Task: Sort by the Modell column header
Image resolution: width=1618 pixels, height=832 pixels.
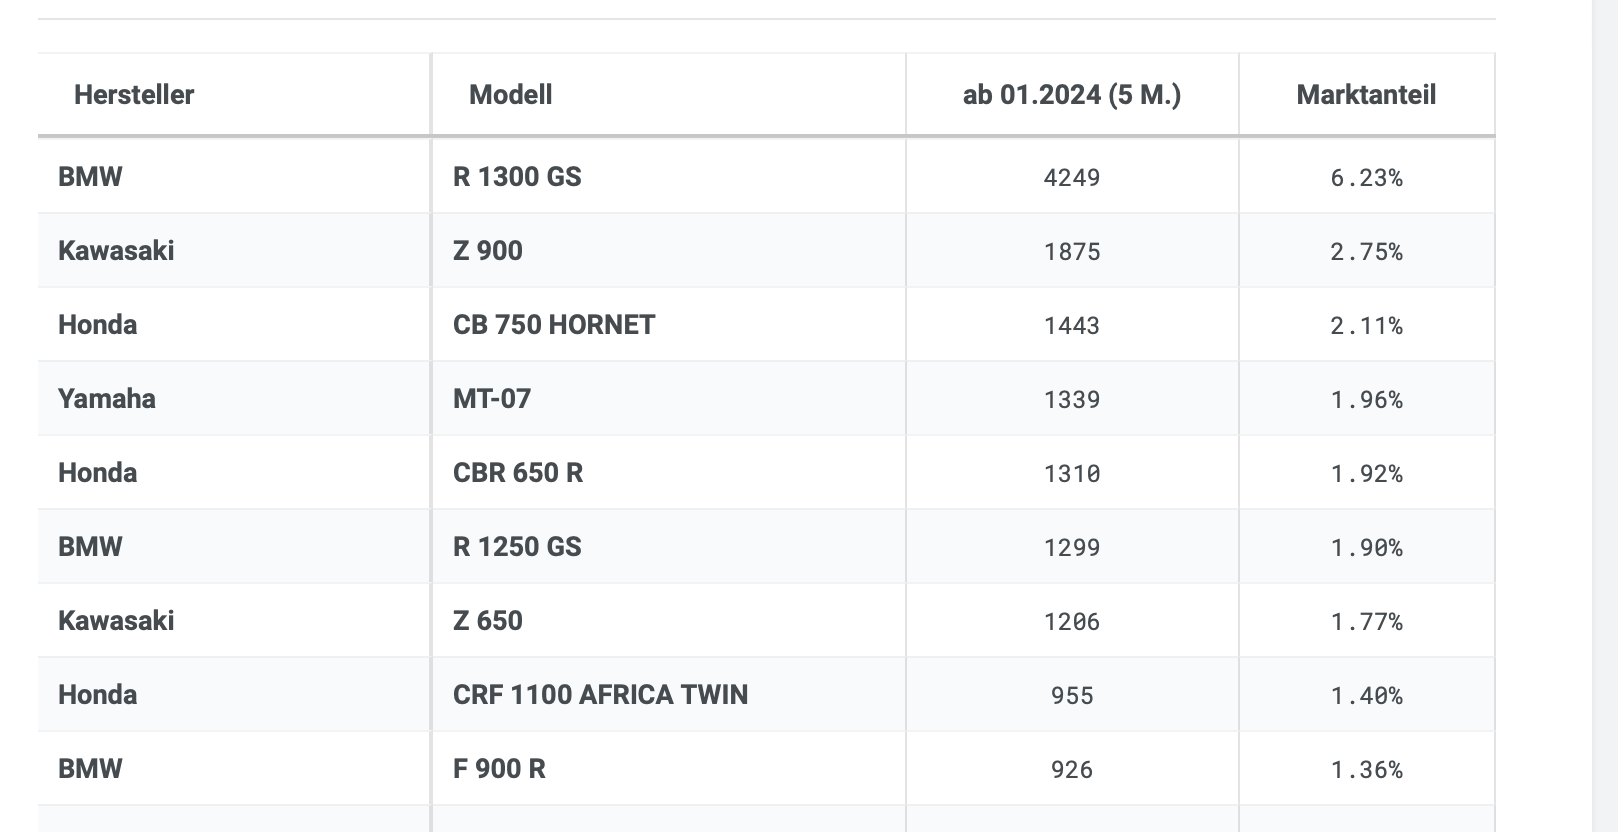Action: coord(510,95)
